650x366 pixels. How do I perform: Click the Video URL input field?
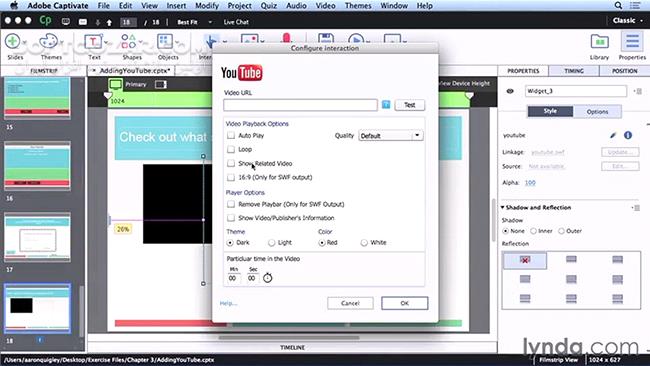tap(301, 105)
